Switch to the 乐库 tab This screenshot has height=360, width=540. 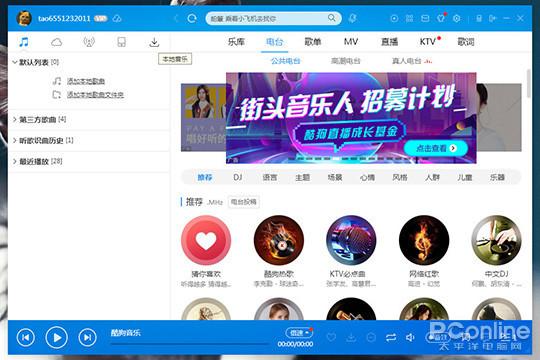click(x=236, y=42)
